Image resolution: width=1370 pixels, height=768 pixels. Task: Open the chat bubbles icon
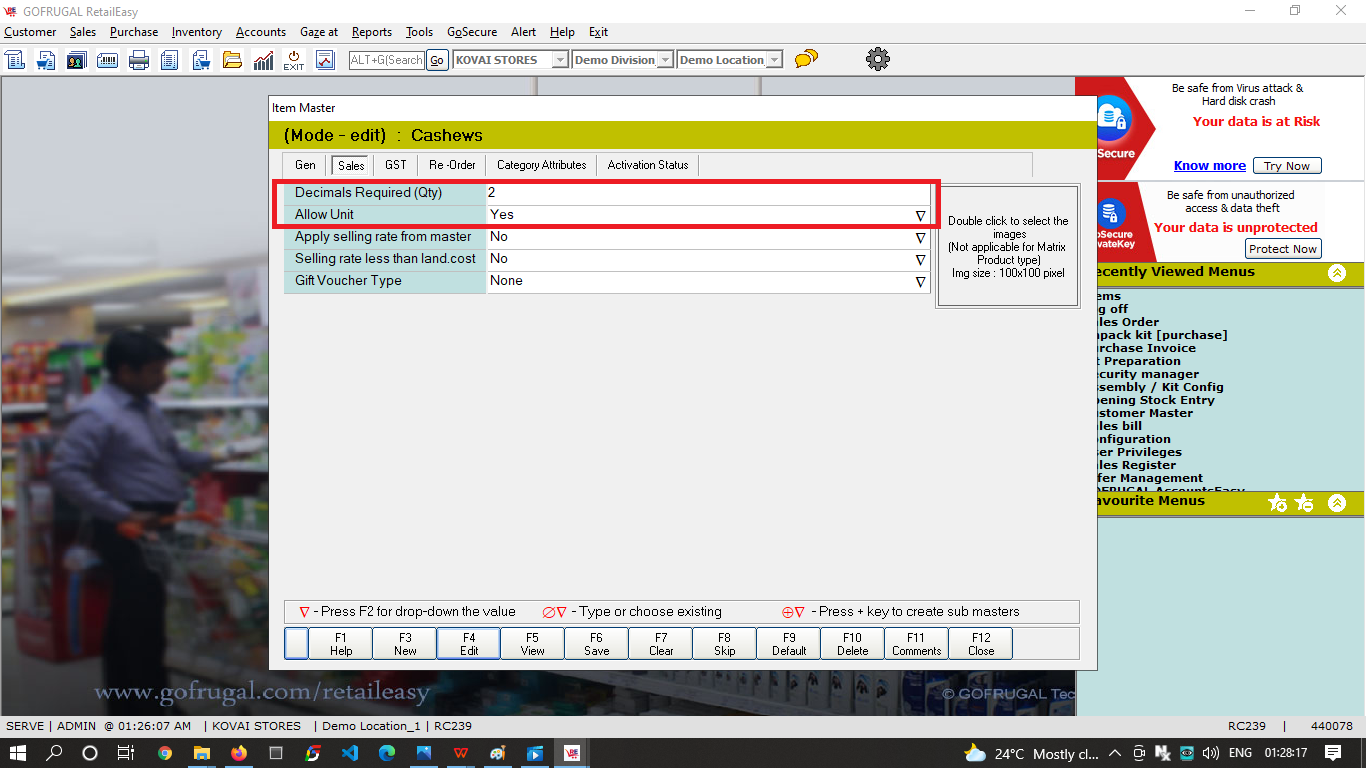(x=806, y=59)
